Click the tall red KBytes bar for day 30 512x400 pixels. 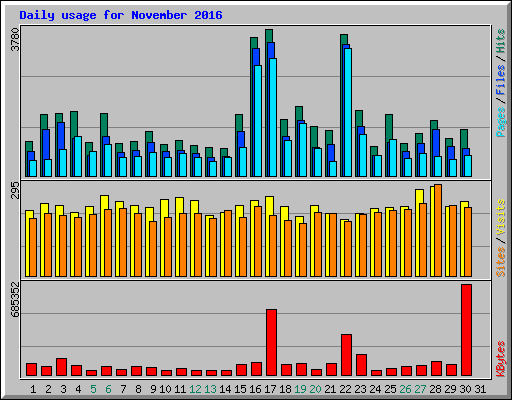point(466,330)
